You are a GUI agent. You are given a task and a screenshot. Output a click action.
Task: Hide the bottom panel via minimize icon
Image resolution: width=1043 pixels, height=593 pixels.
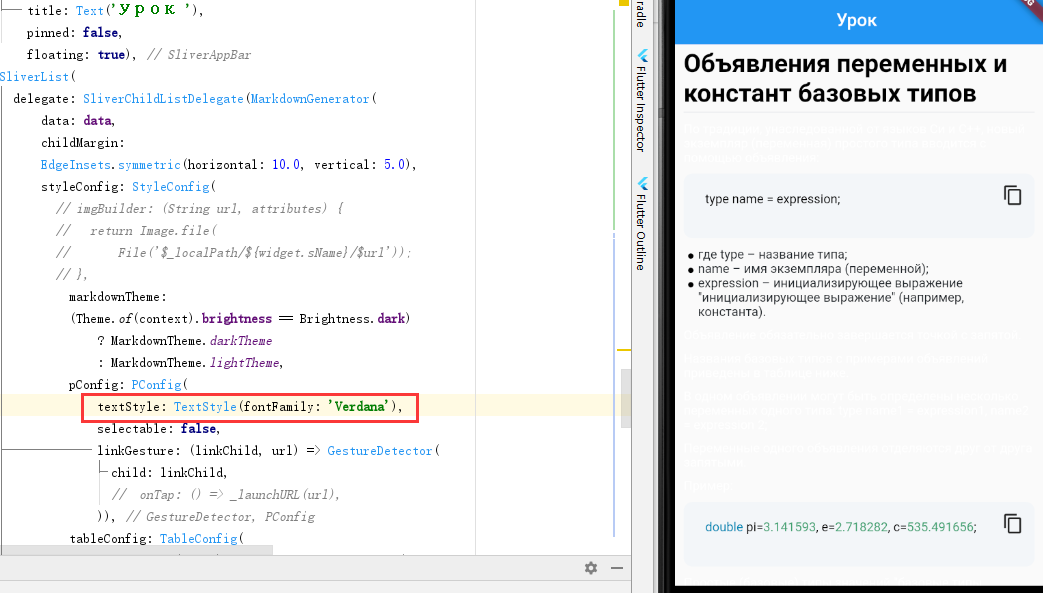pos(617,568)
